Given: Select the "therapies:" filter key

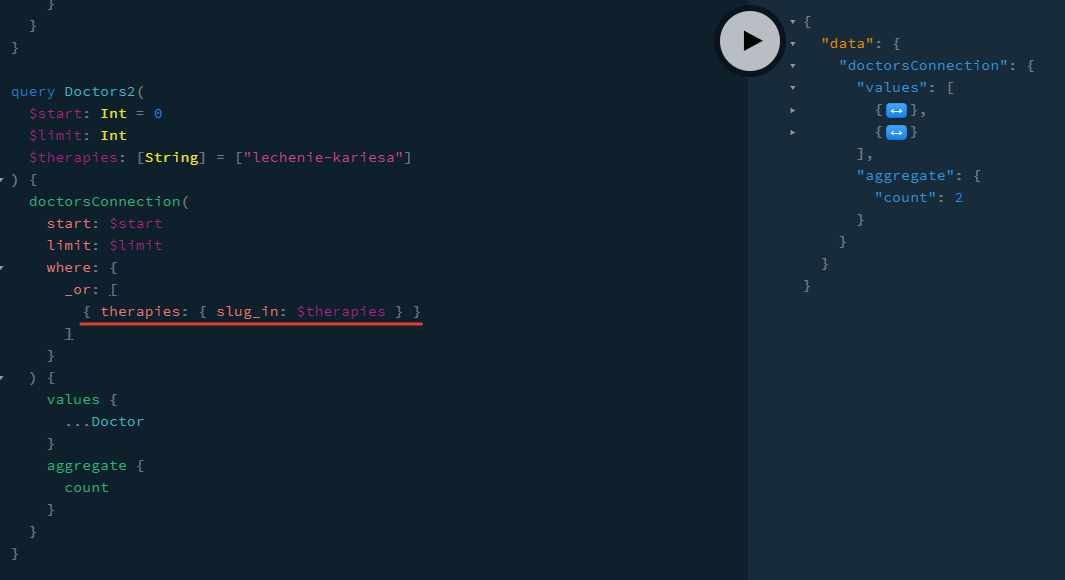Looking at the screenshot, I should coord(145,311).
